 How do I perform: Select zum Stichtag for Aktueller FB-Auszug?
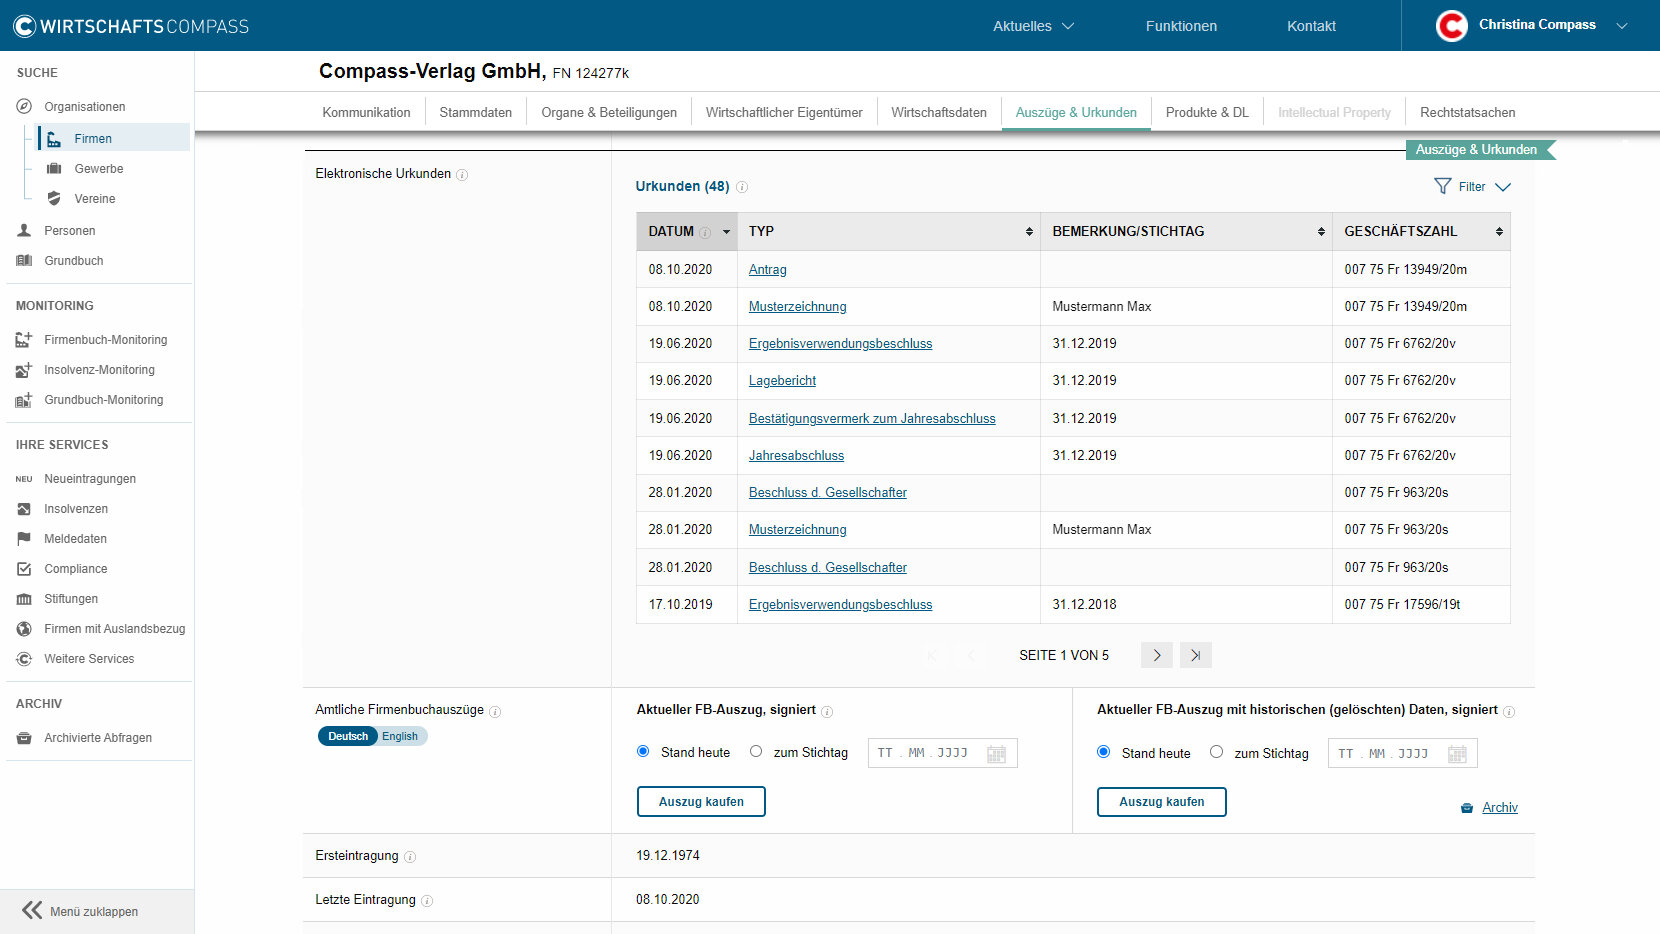point(756,751)
